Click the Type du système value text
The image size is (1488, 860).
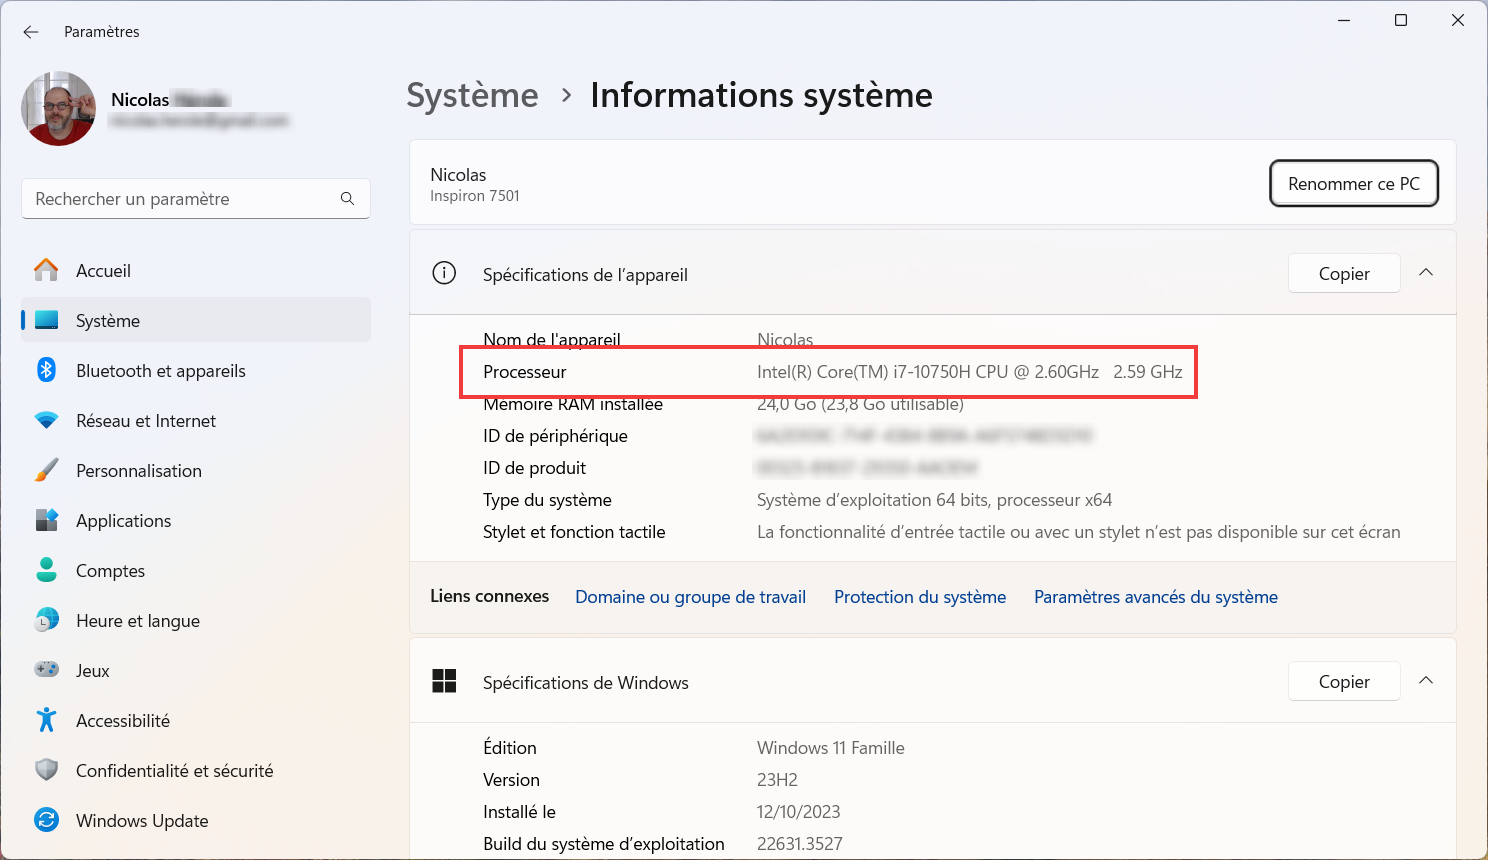[934, 500]
